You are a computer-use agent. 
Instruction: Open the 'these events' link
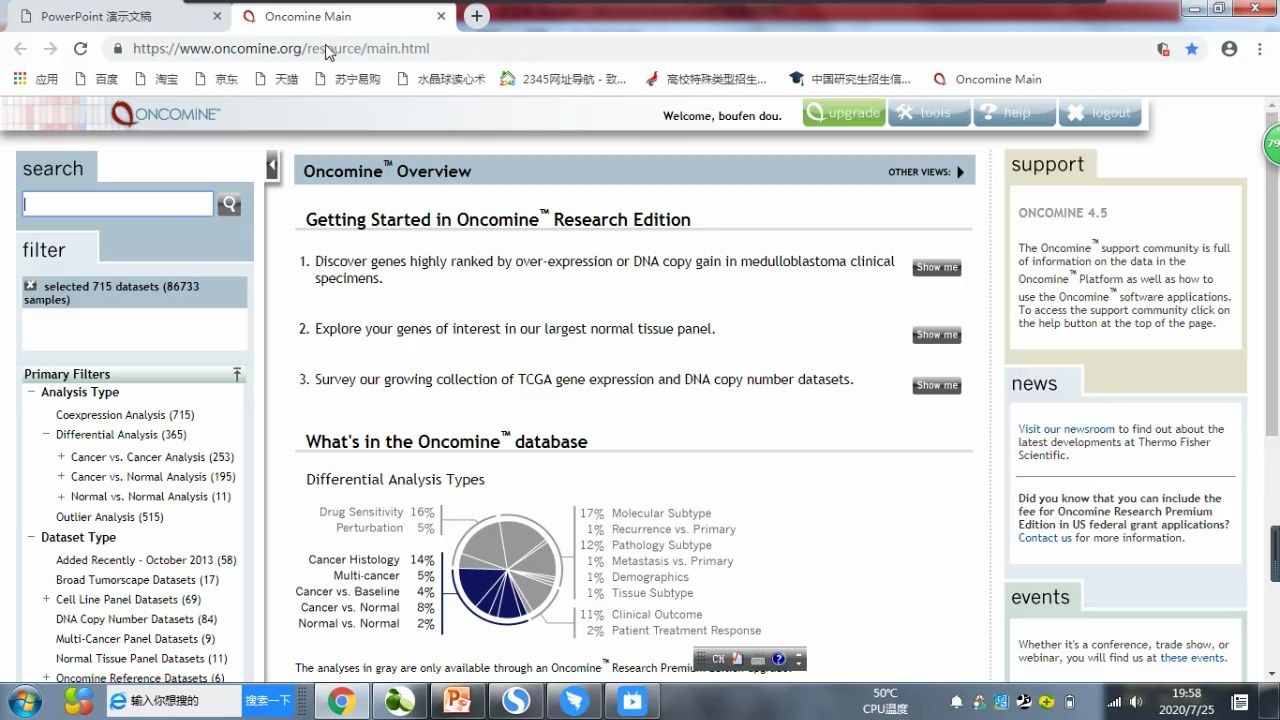point(1192,658)
